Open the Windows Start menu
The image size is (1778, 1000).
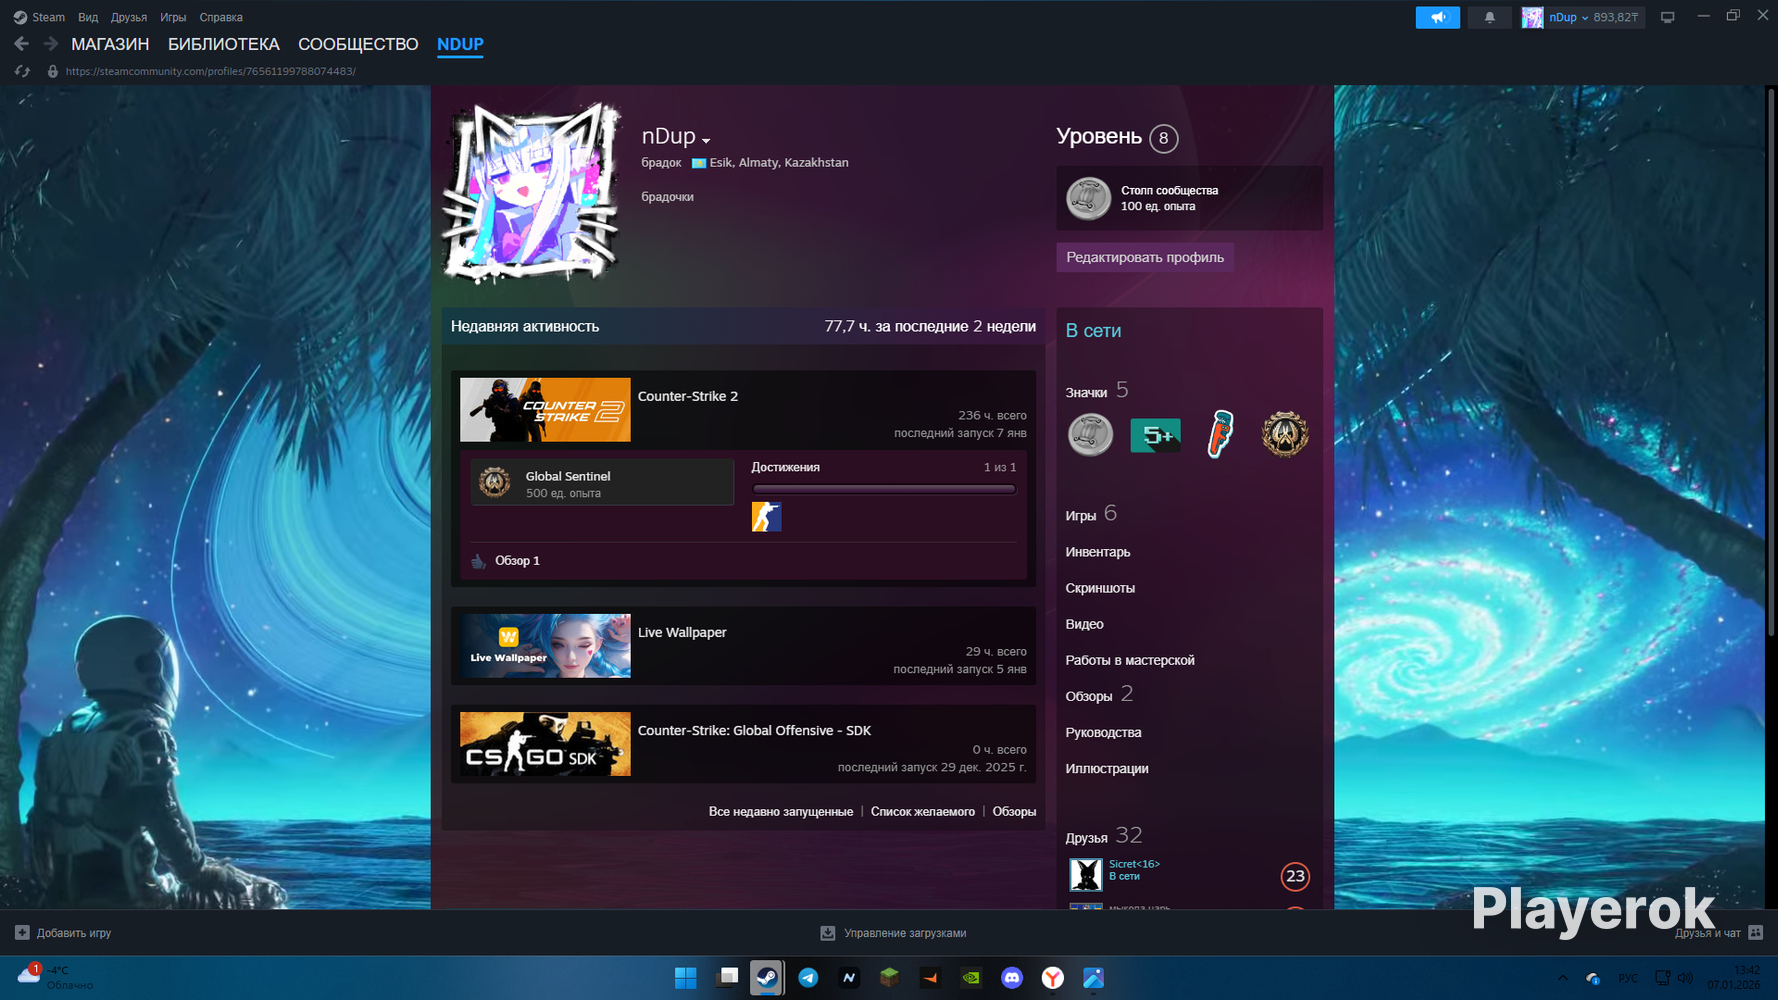coord(686,978)
